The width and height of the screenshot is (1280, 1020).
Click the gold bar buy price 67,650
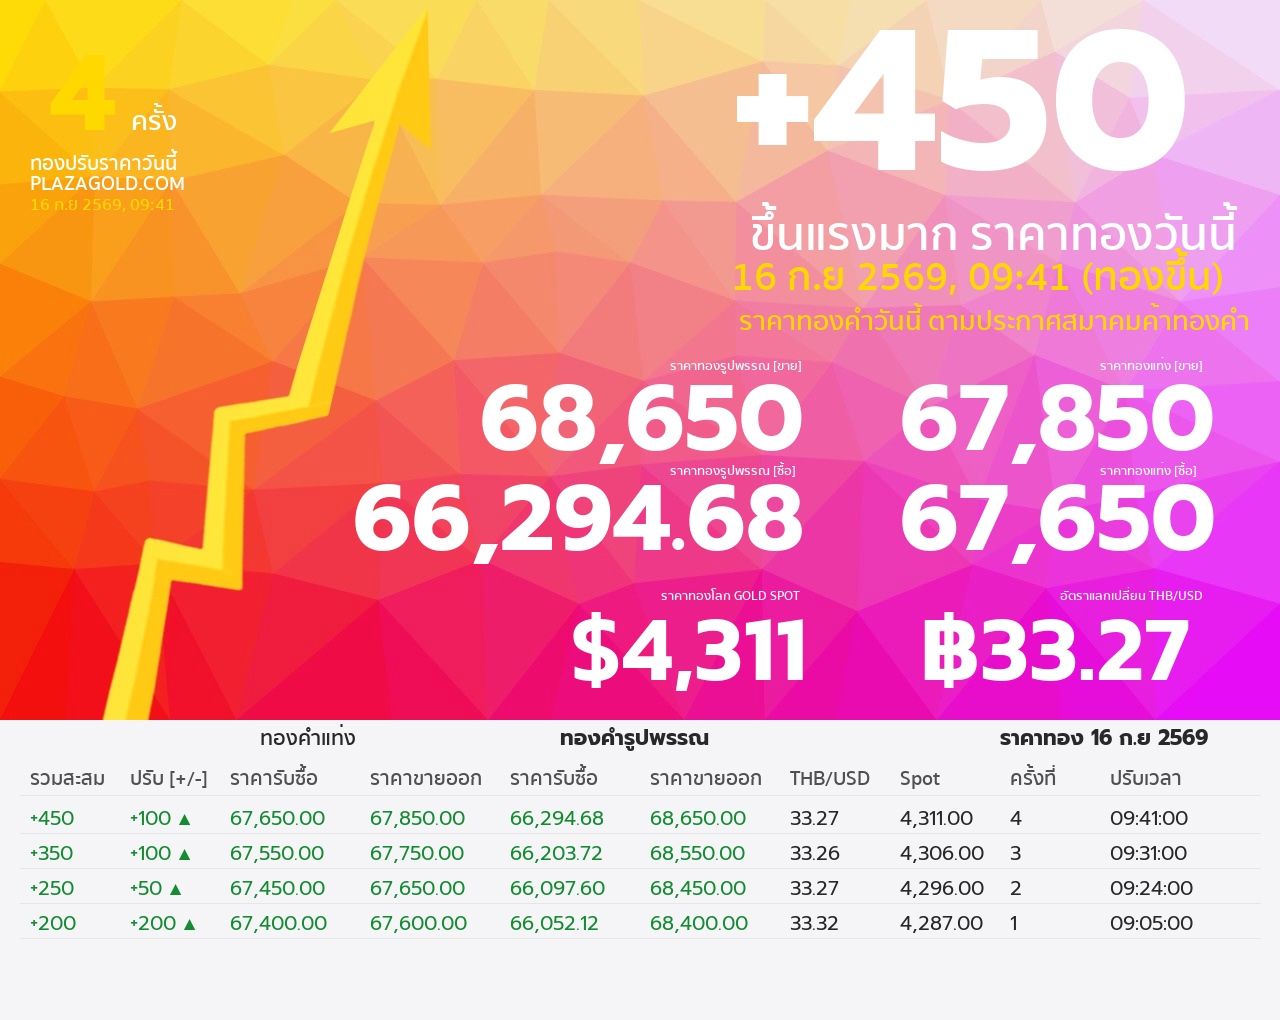pos(1056,520)
